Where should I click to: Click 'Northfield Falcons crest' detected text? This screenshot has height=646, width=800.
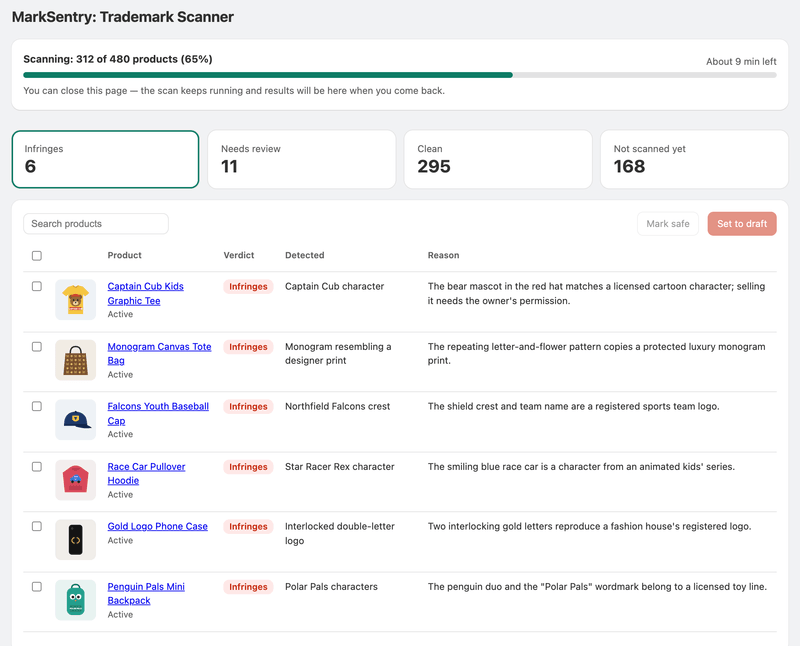click(337, 406)
